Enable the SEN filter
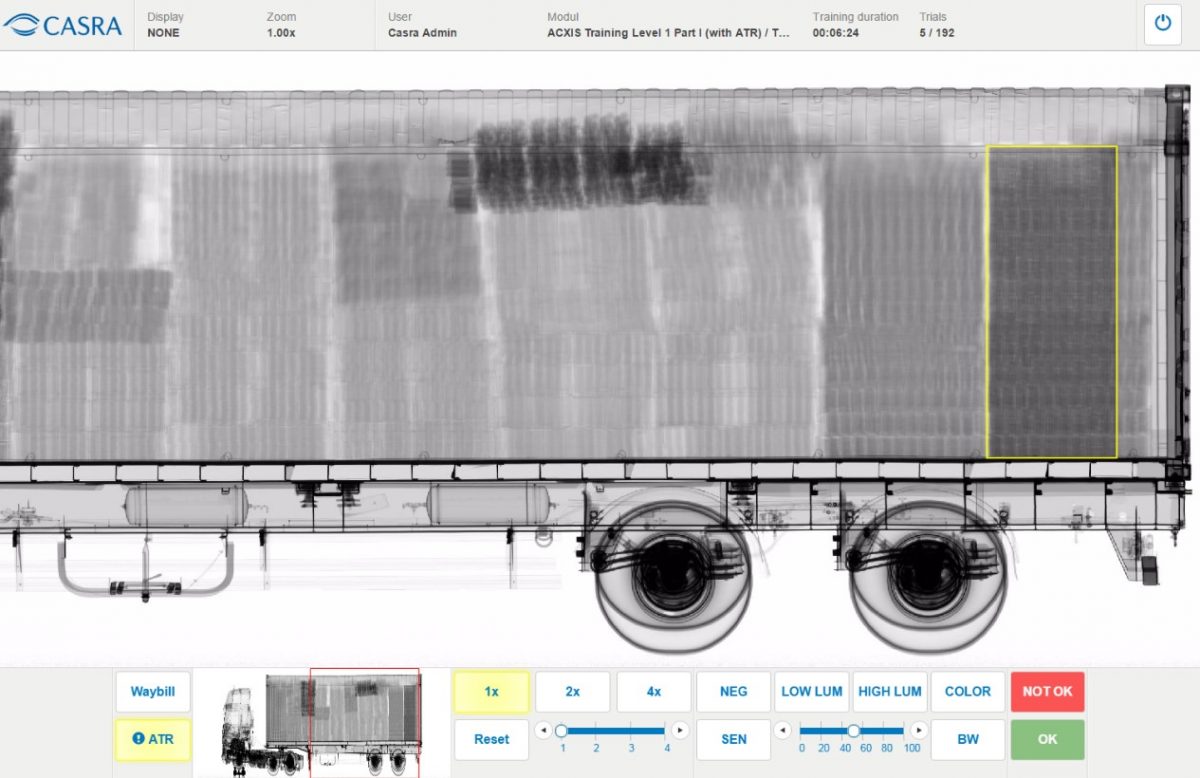This screenshot has width=1200, height=778. point(733,739)
